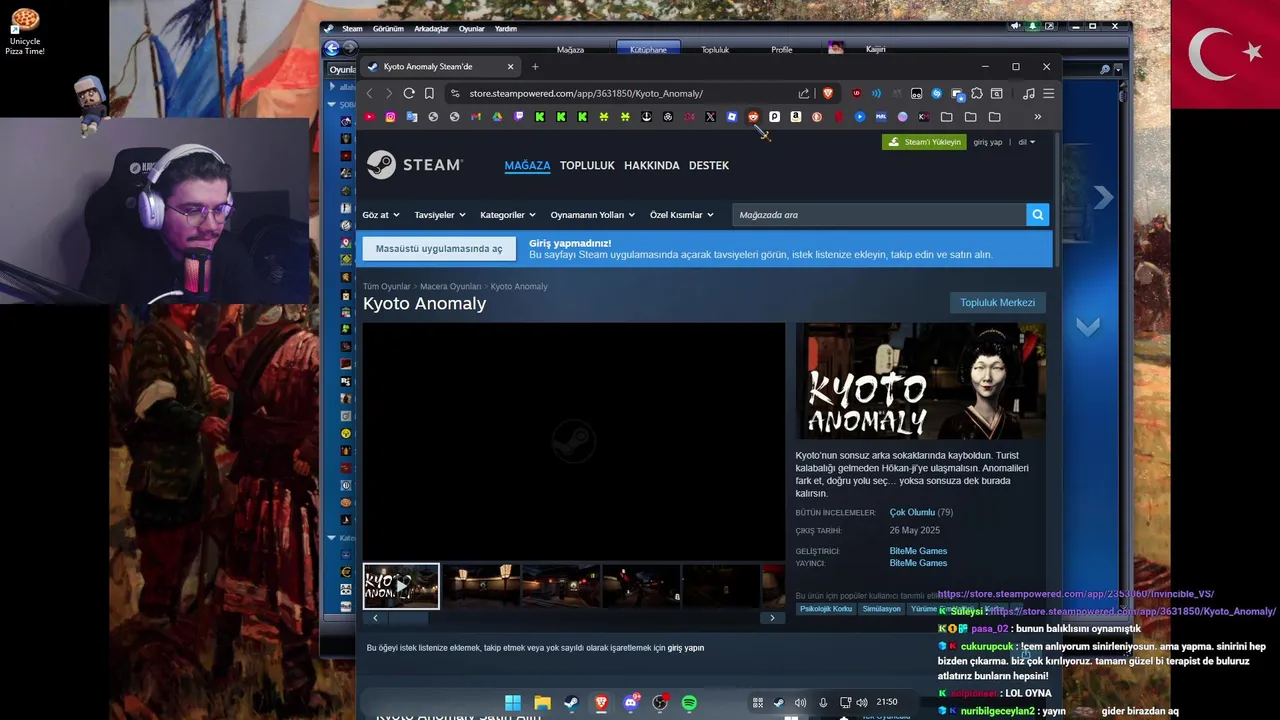This screenshot has width=1280, height=720.
Task: Expand the Göz at dropdown
Action: (x=381, y=215)
